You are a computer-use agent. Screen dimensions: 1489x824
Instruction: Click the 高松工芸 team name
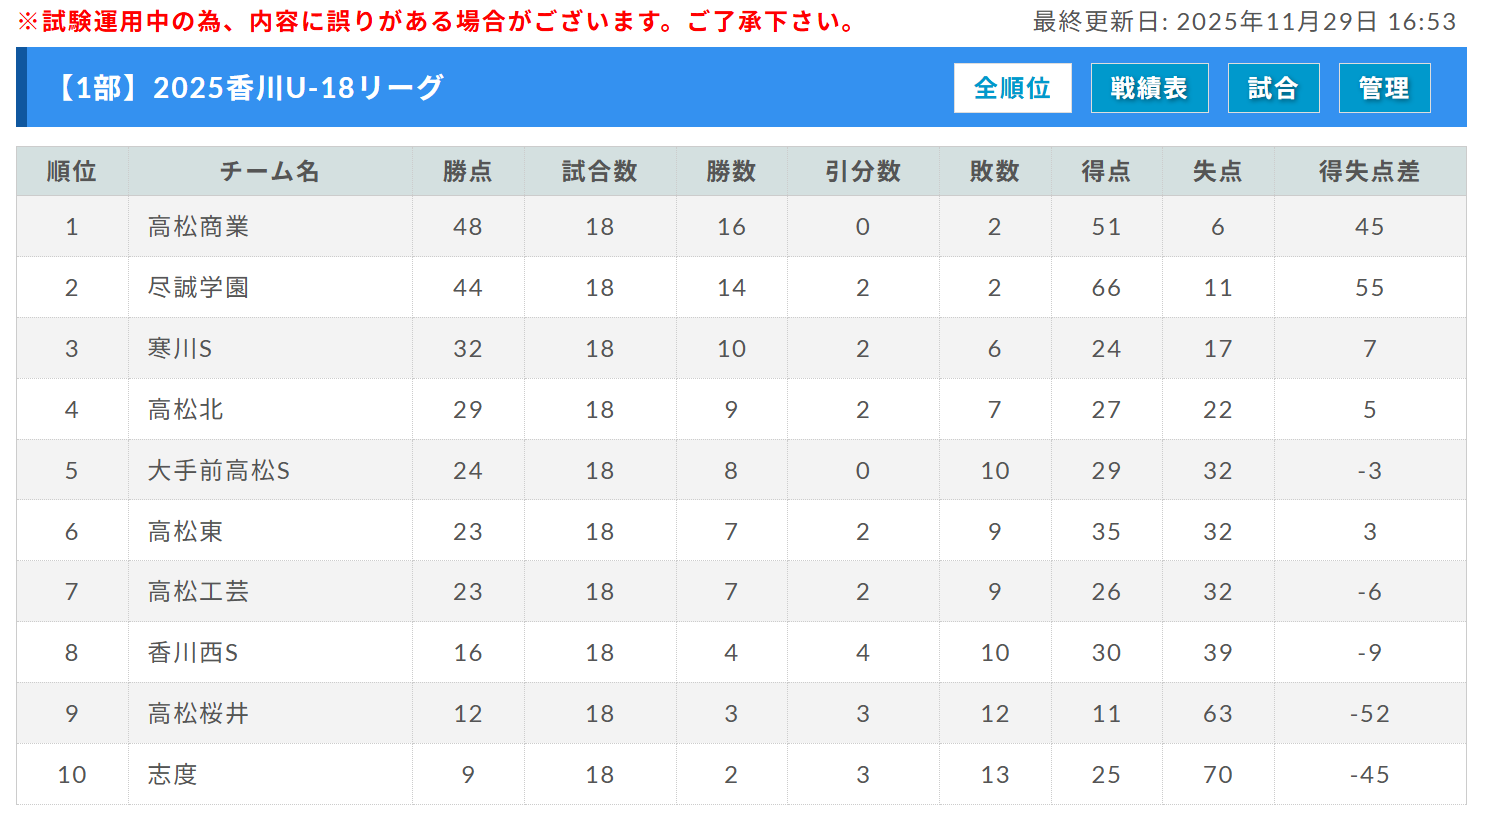coord(198,592)
